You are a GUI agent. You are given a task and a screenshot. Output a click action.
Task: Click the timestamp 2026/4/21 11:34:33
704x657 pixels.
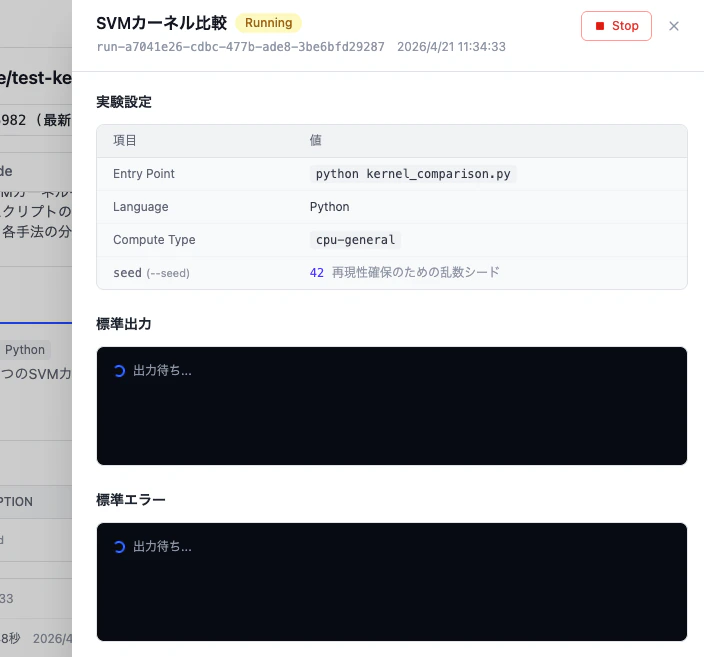point(451,47)
